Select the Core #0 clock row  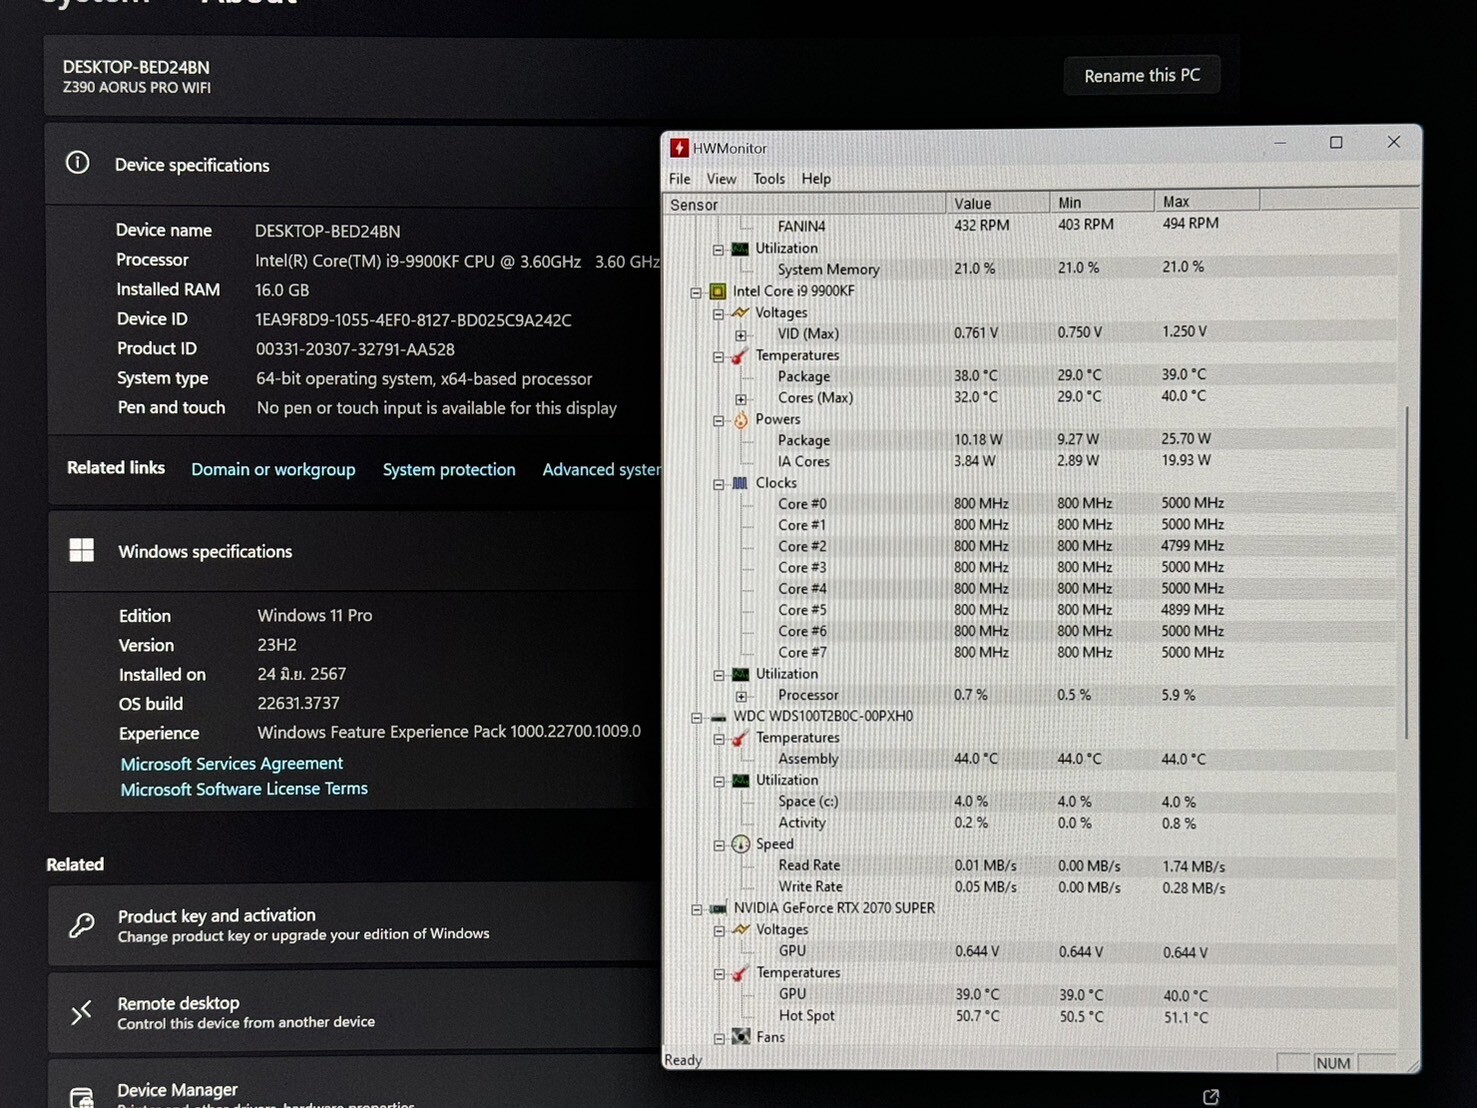click(x=1030, y=503)
